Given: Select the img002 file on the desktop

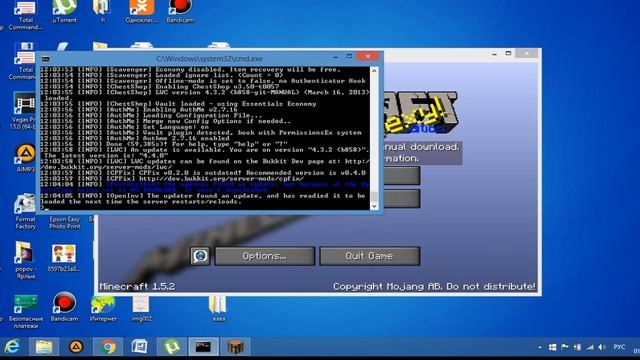Looking at the screenshot, I should [141, 308].
